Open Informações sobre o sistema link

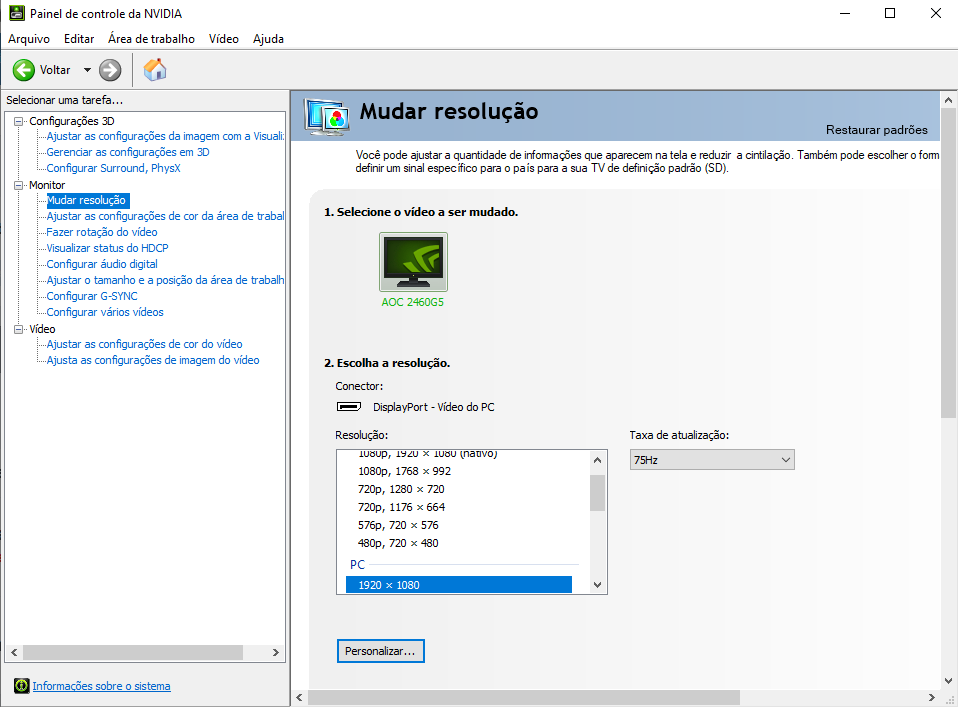click(102, 686)
